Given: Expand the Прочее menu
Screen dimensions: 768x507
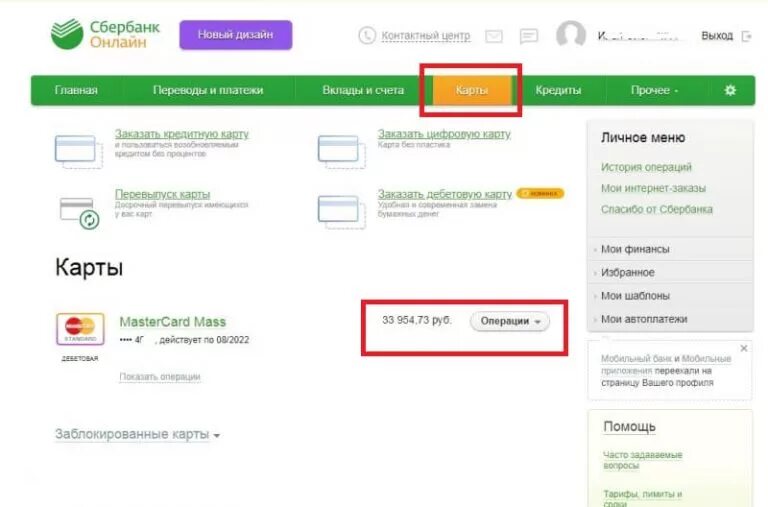Looking at the screenshot, I should [x=654, y=90].
